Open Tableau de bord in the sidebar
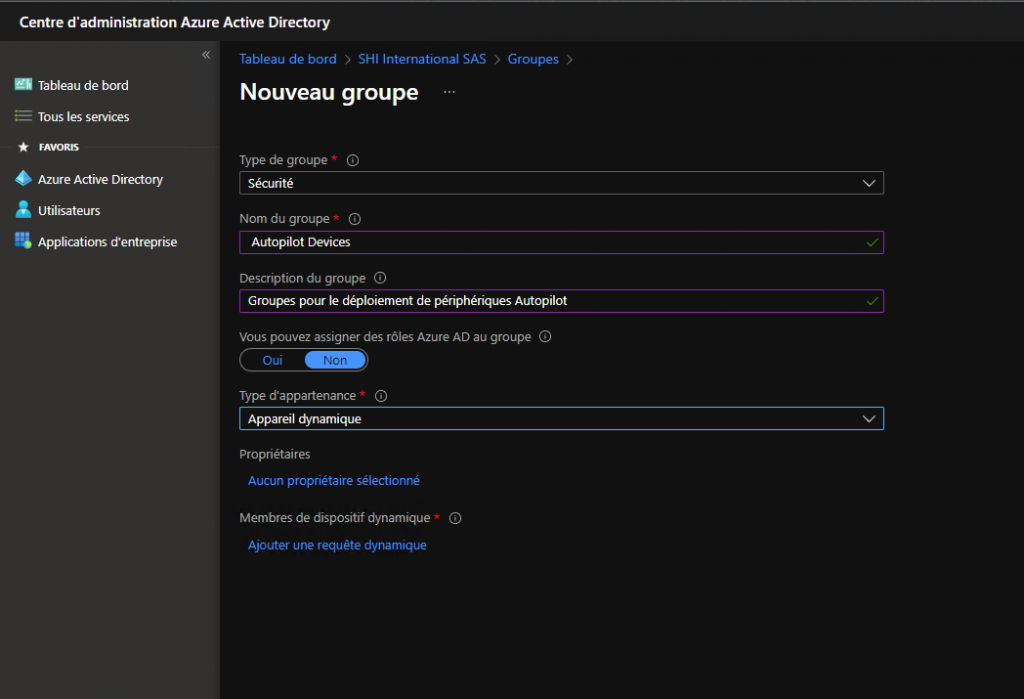This screenshot has height=699, width=1024. (x=83, y=85)
